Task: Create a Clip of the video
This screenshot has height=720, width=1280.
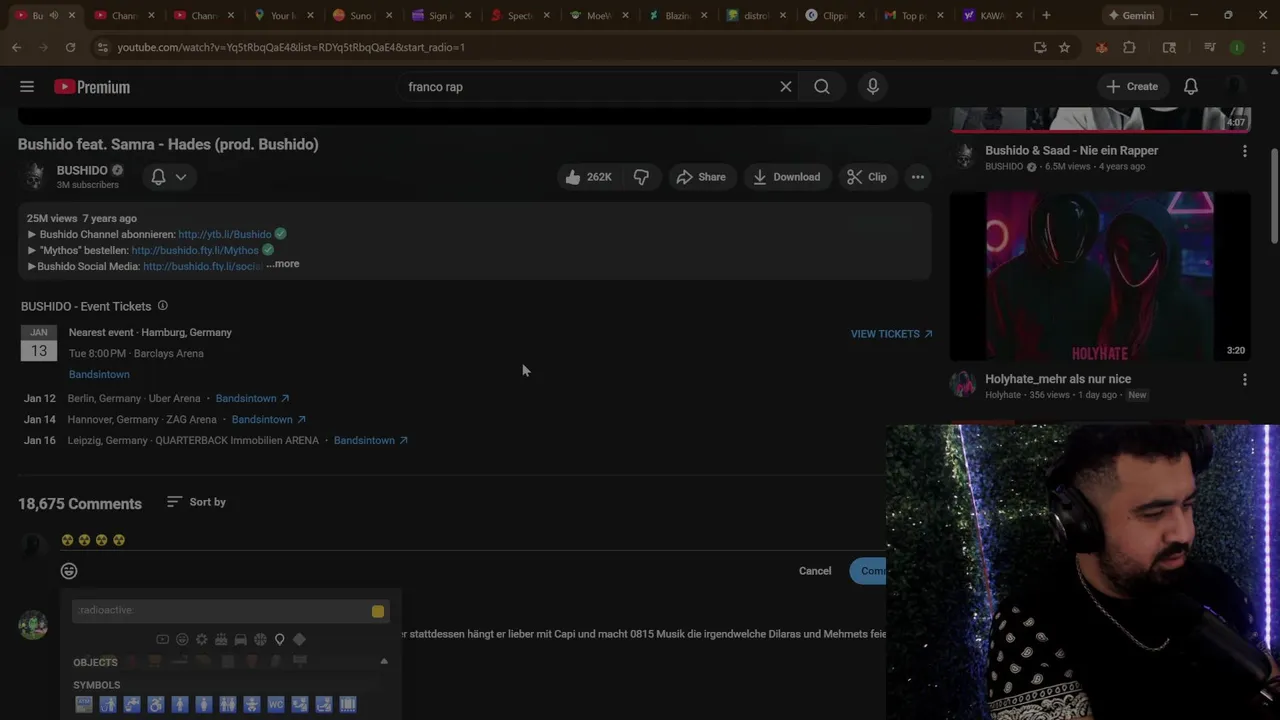Action: click(x=867, y=177)
